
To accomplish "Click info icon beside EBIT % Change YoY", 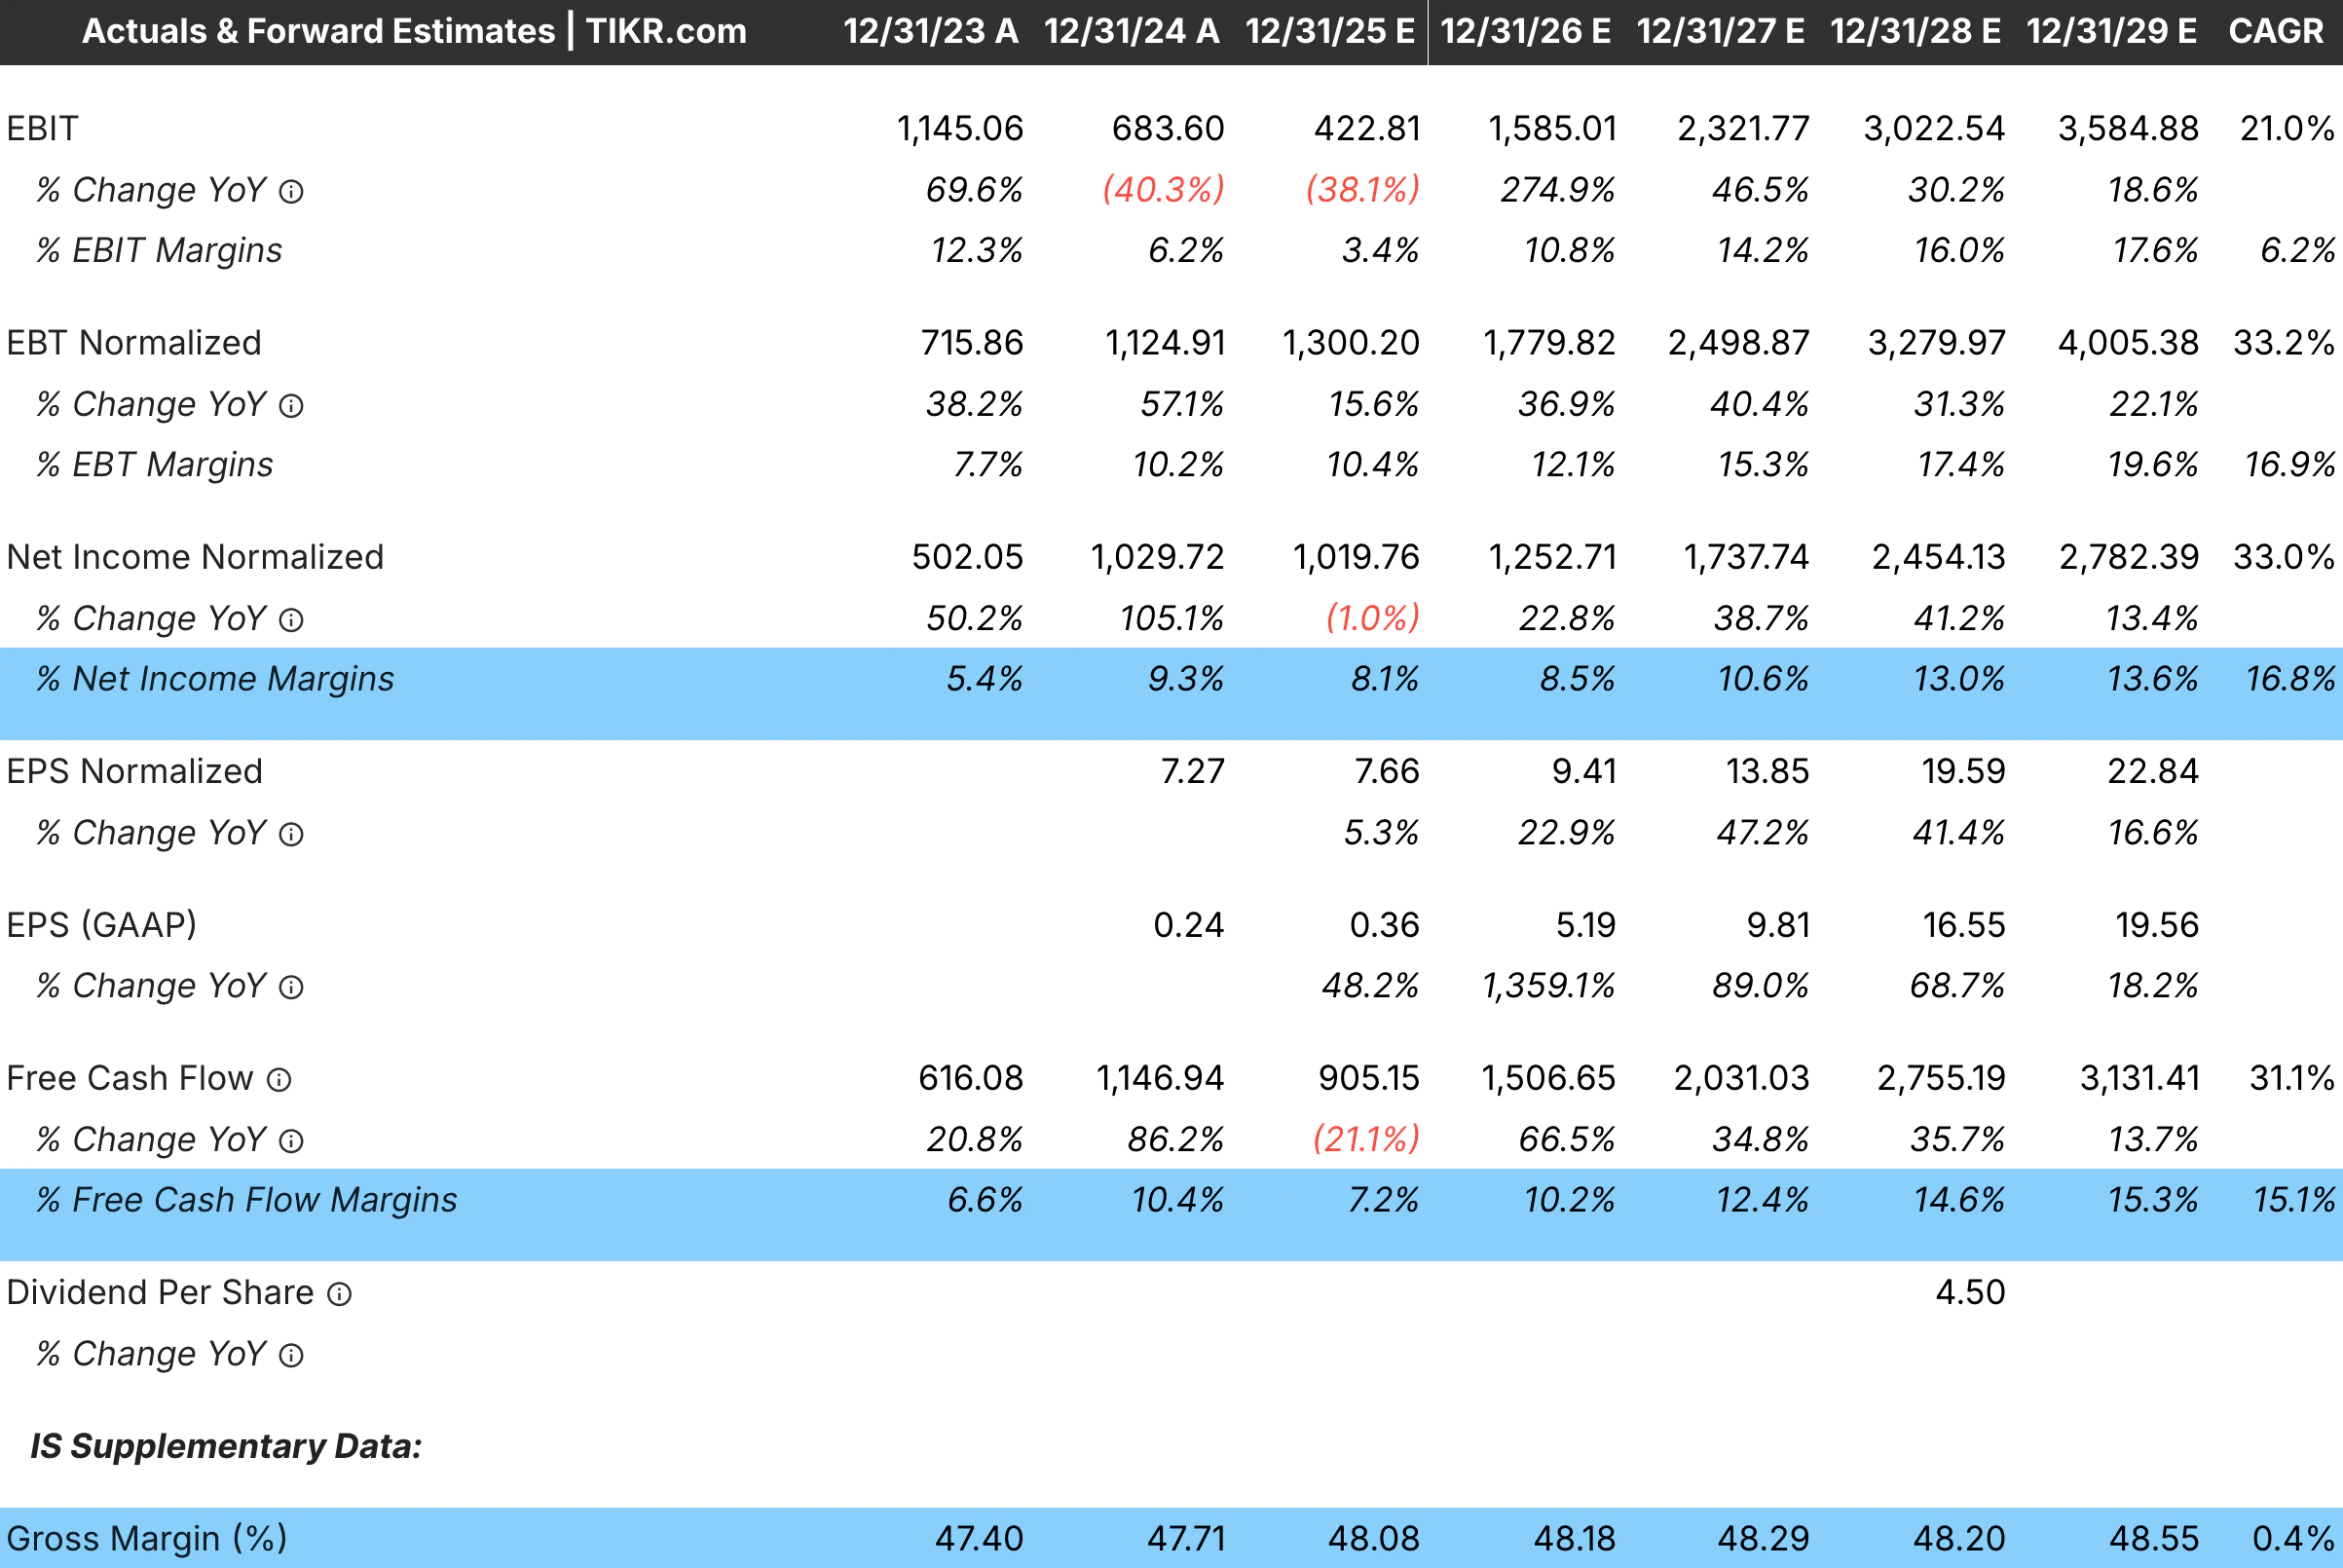I will pos(291,191).
